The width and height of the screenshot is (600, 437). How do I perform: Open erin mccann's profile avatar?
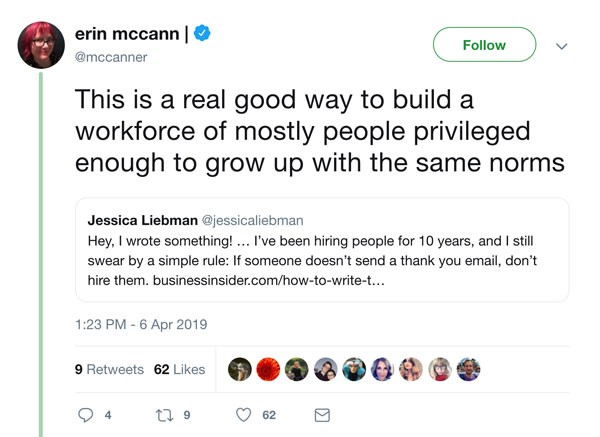38,44
